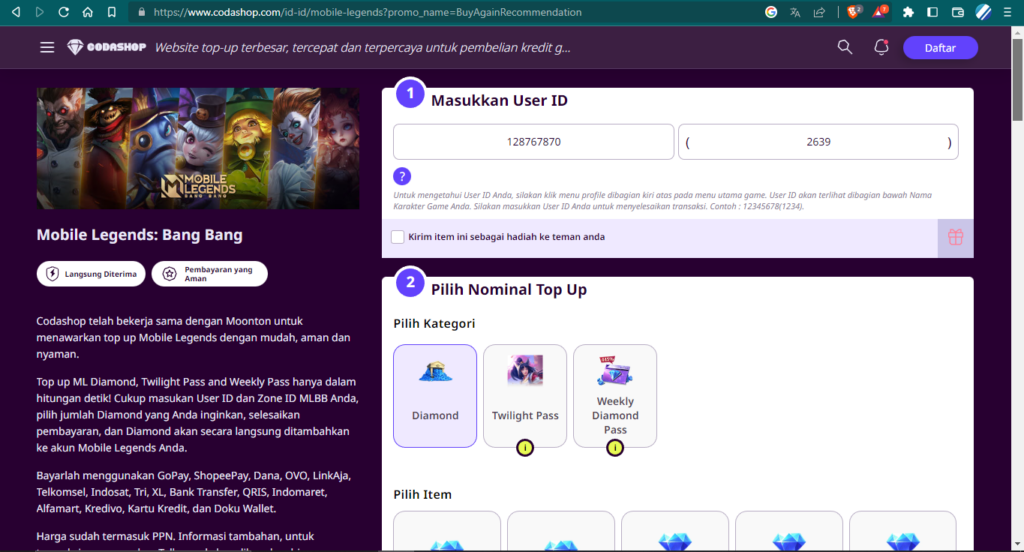The image size is (1024, 552).
Task: Open the Codashop search icon
Action: click(844, 47)
